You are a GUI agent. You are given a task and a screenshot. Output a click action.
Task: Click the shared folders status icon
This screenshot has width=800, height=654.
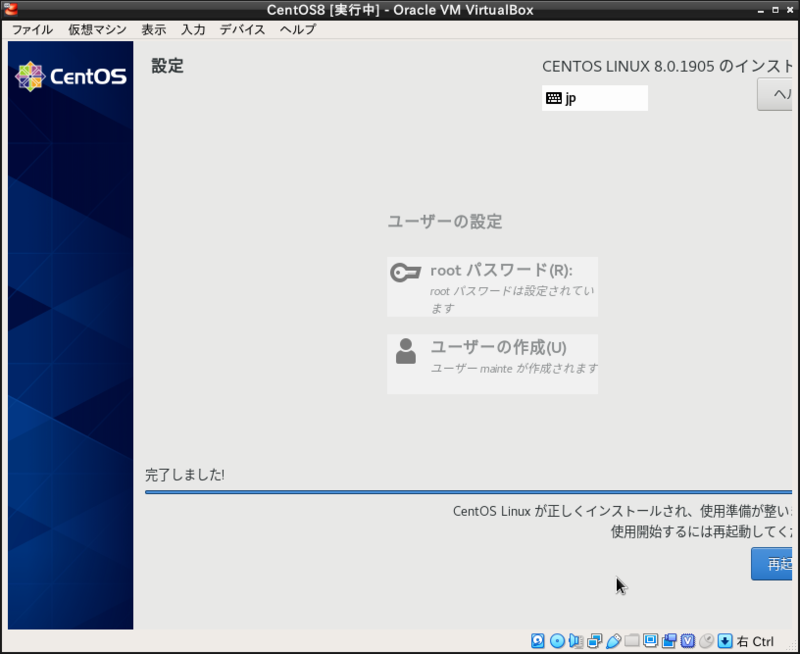tap(632, 640)
